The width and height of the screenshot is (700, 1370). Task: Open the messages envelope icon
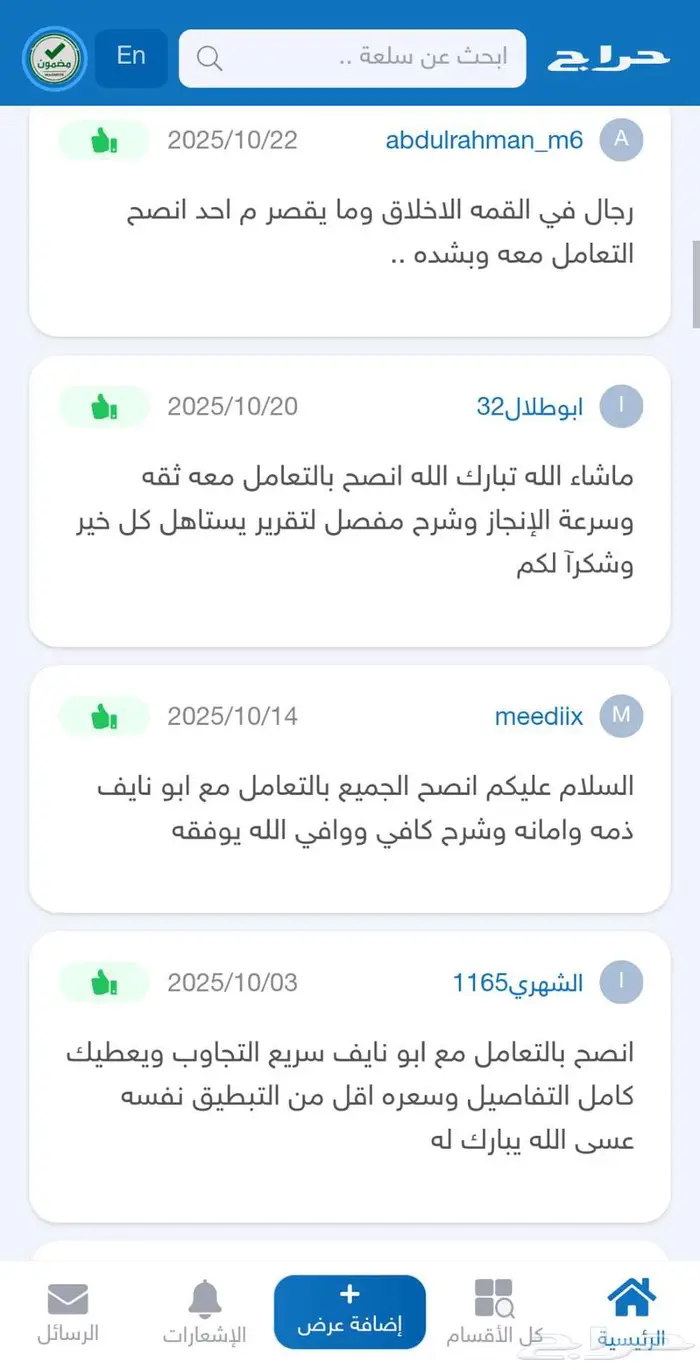pos(67,1297)
